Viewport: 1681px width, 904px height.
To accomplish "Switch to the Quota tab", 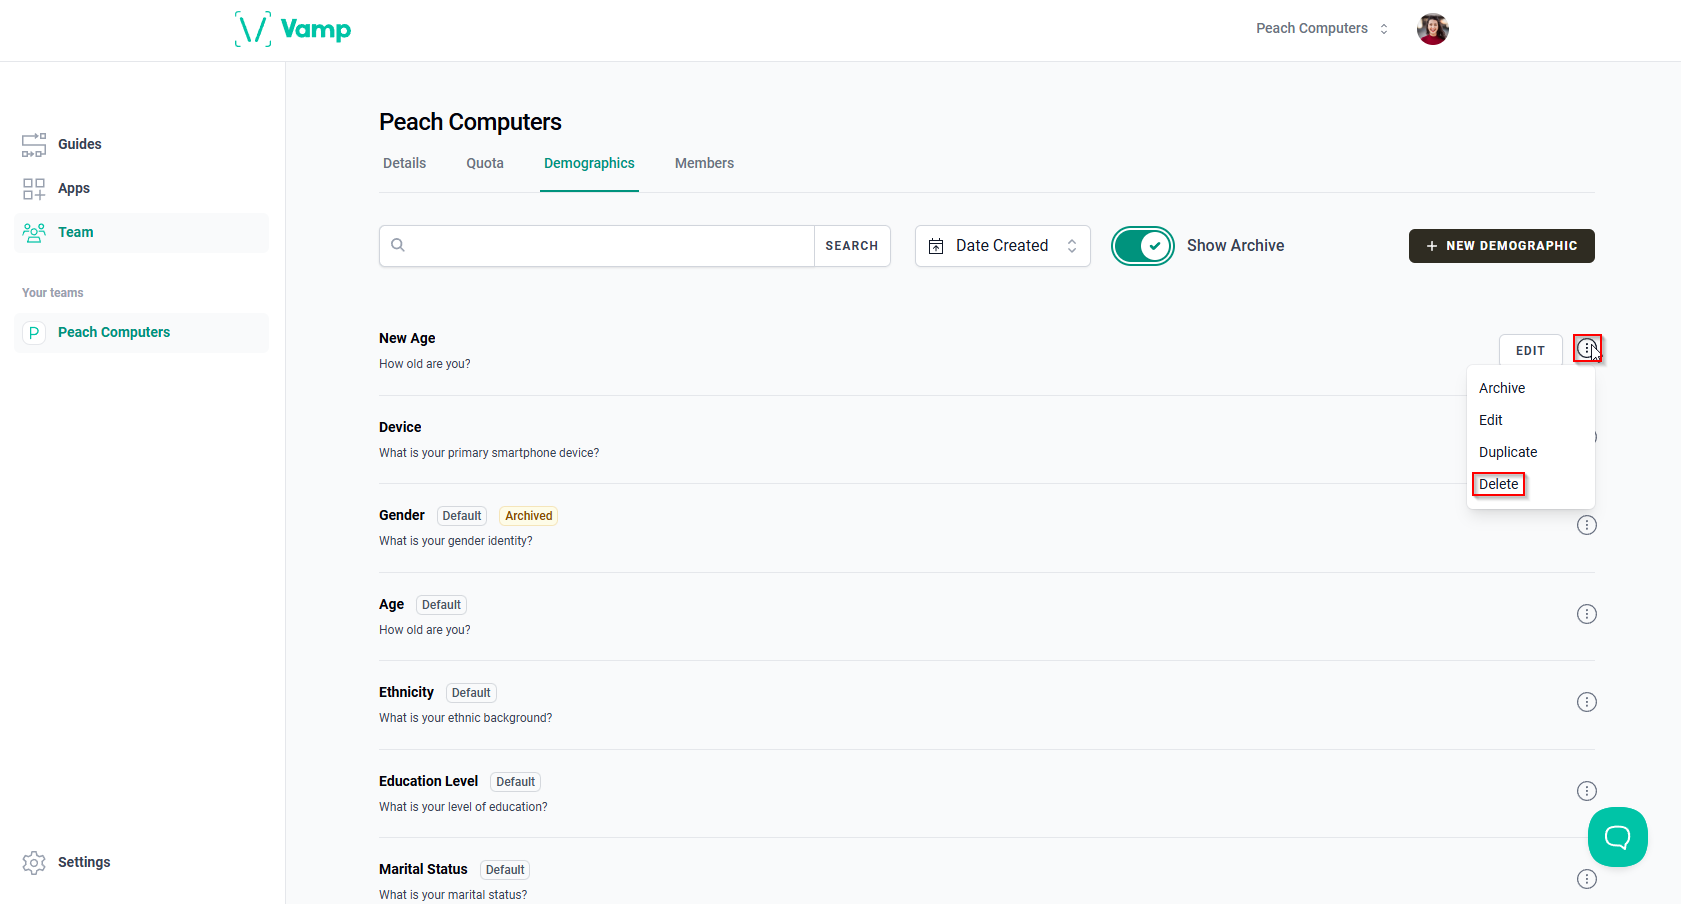I will (x=485, y=163).
